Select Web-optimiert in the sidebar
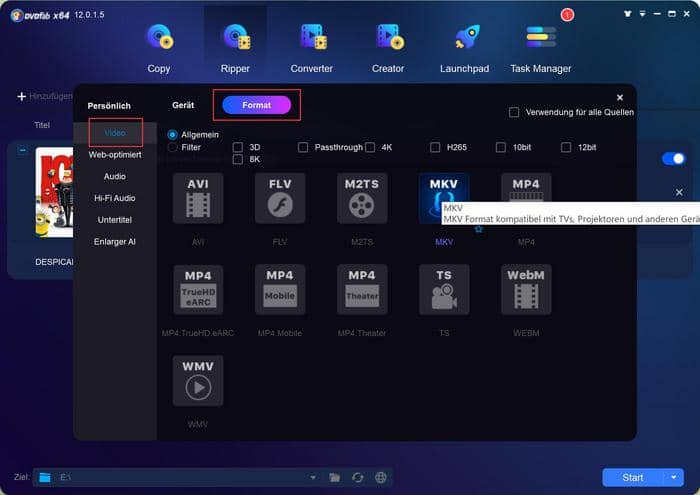This screenshot has height=495, width=700. click(115, 155)
